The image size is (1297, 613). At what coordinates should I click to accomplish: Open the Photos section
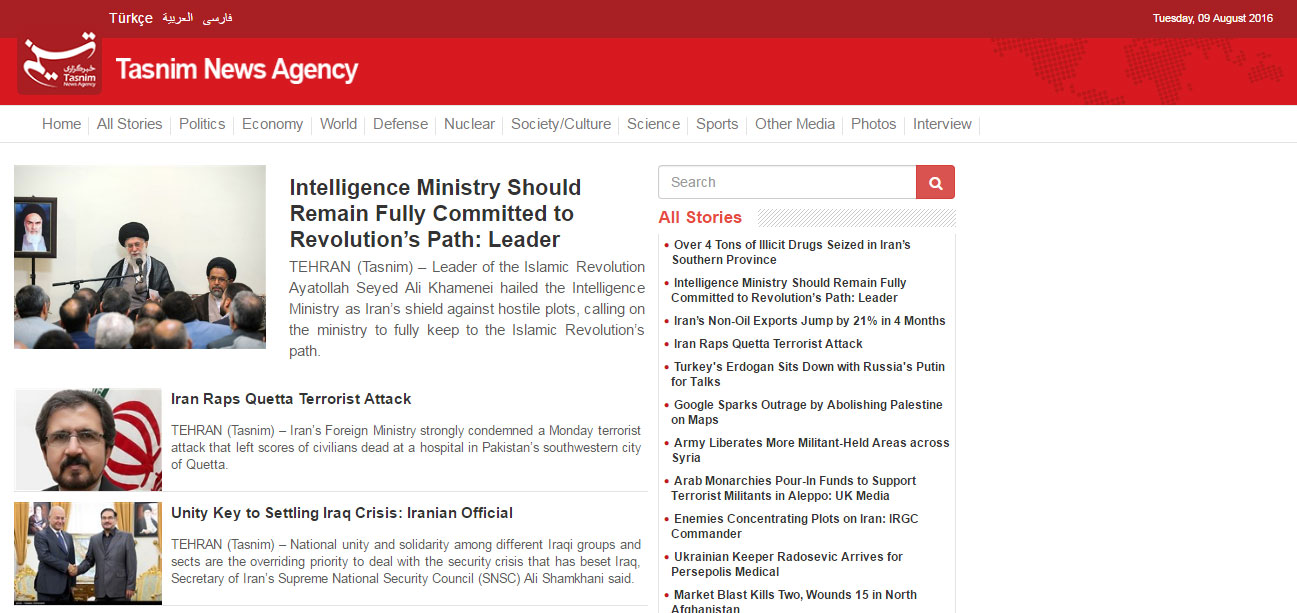(874, 124)
